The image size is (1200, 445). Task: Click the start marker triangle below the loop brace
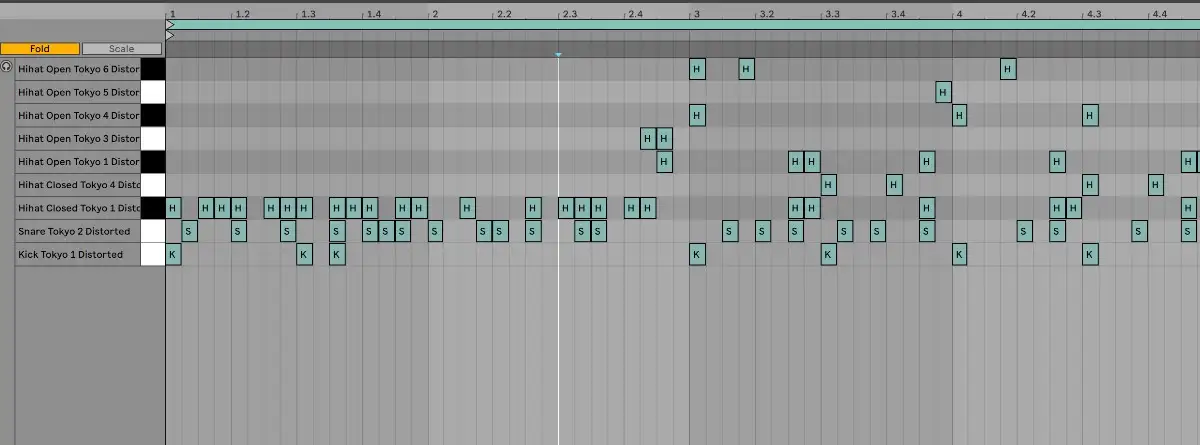pyautogui.click(x=170, y=36)
